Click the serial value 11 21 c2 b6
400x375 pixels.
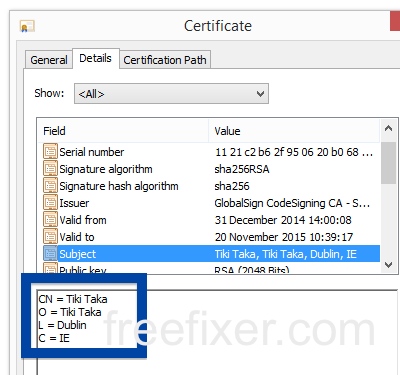click(294, 152)
